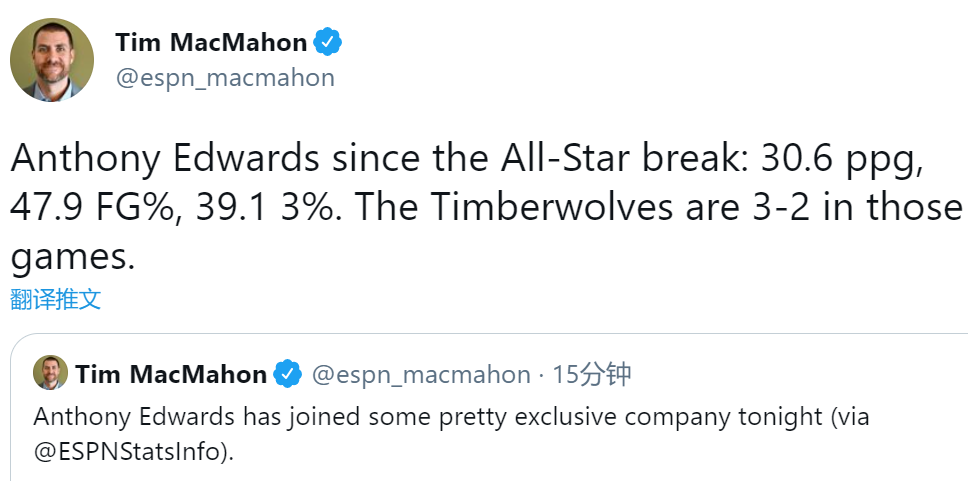Click 翻译推文 to translate the tweet
The height and width of the screenshot is (481, 968).
click(x=56, y=299)
